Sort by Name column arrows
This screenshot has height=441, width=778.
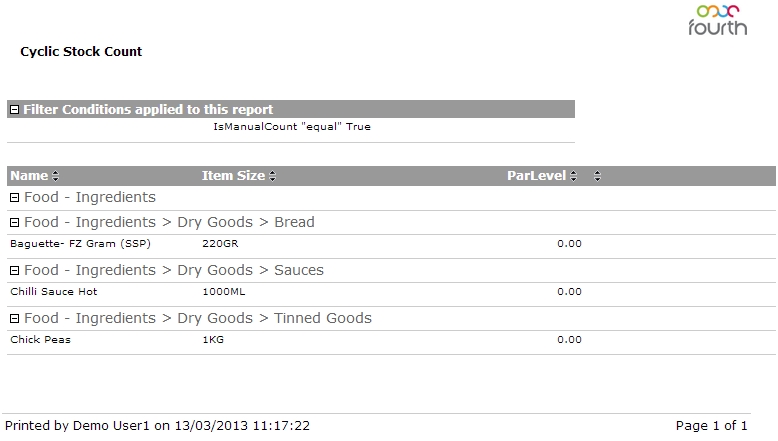(x=56, y=176)
